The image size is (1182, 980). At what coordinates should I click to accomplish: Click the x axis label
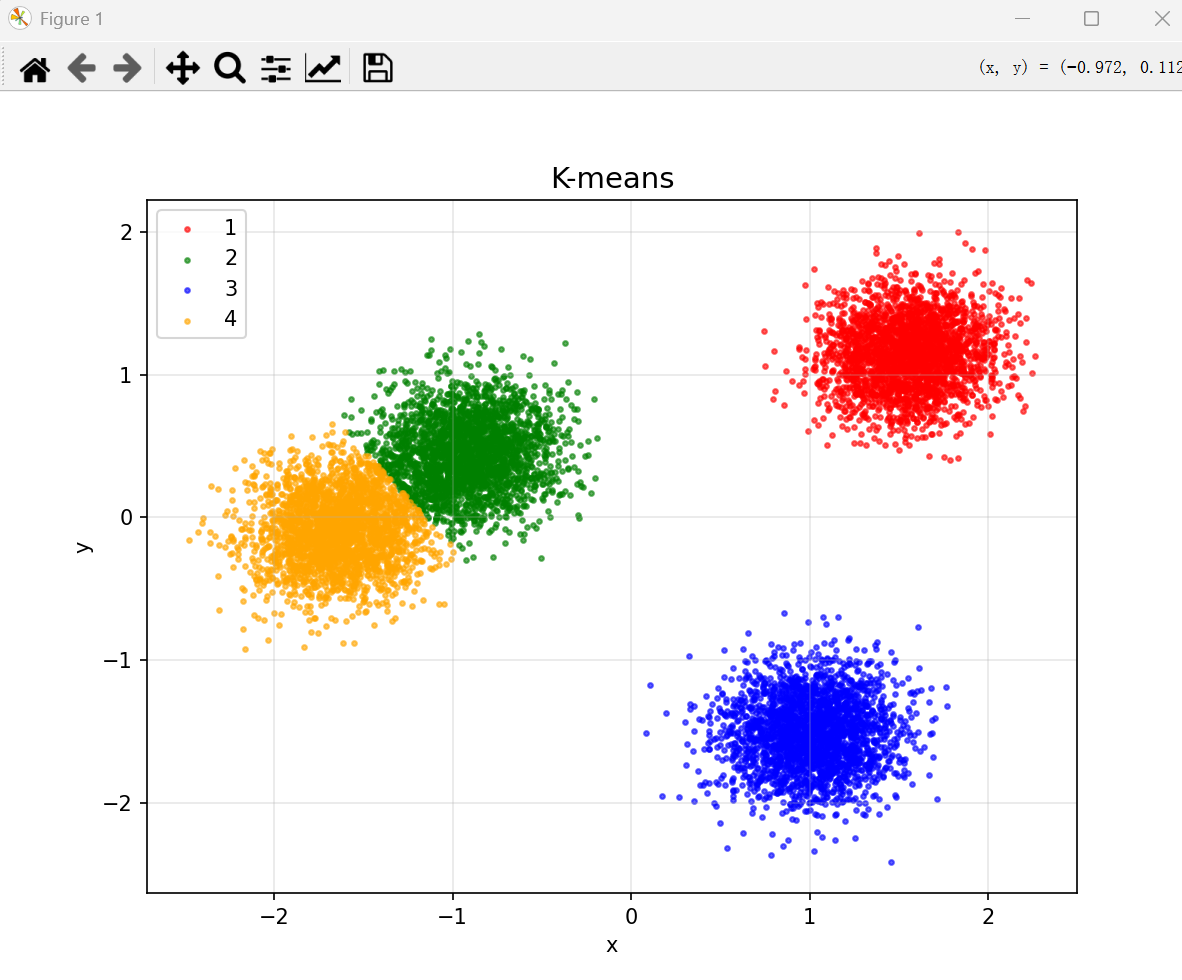coord(612,945)
